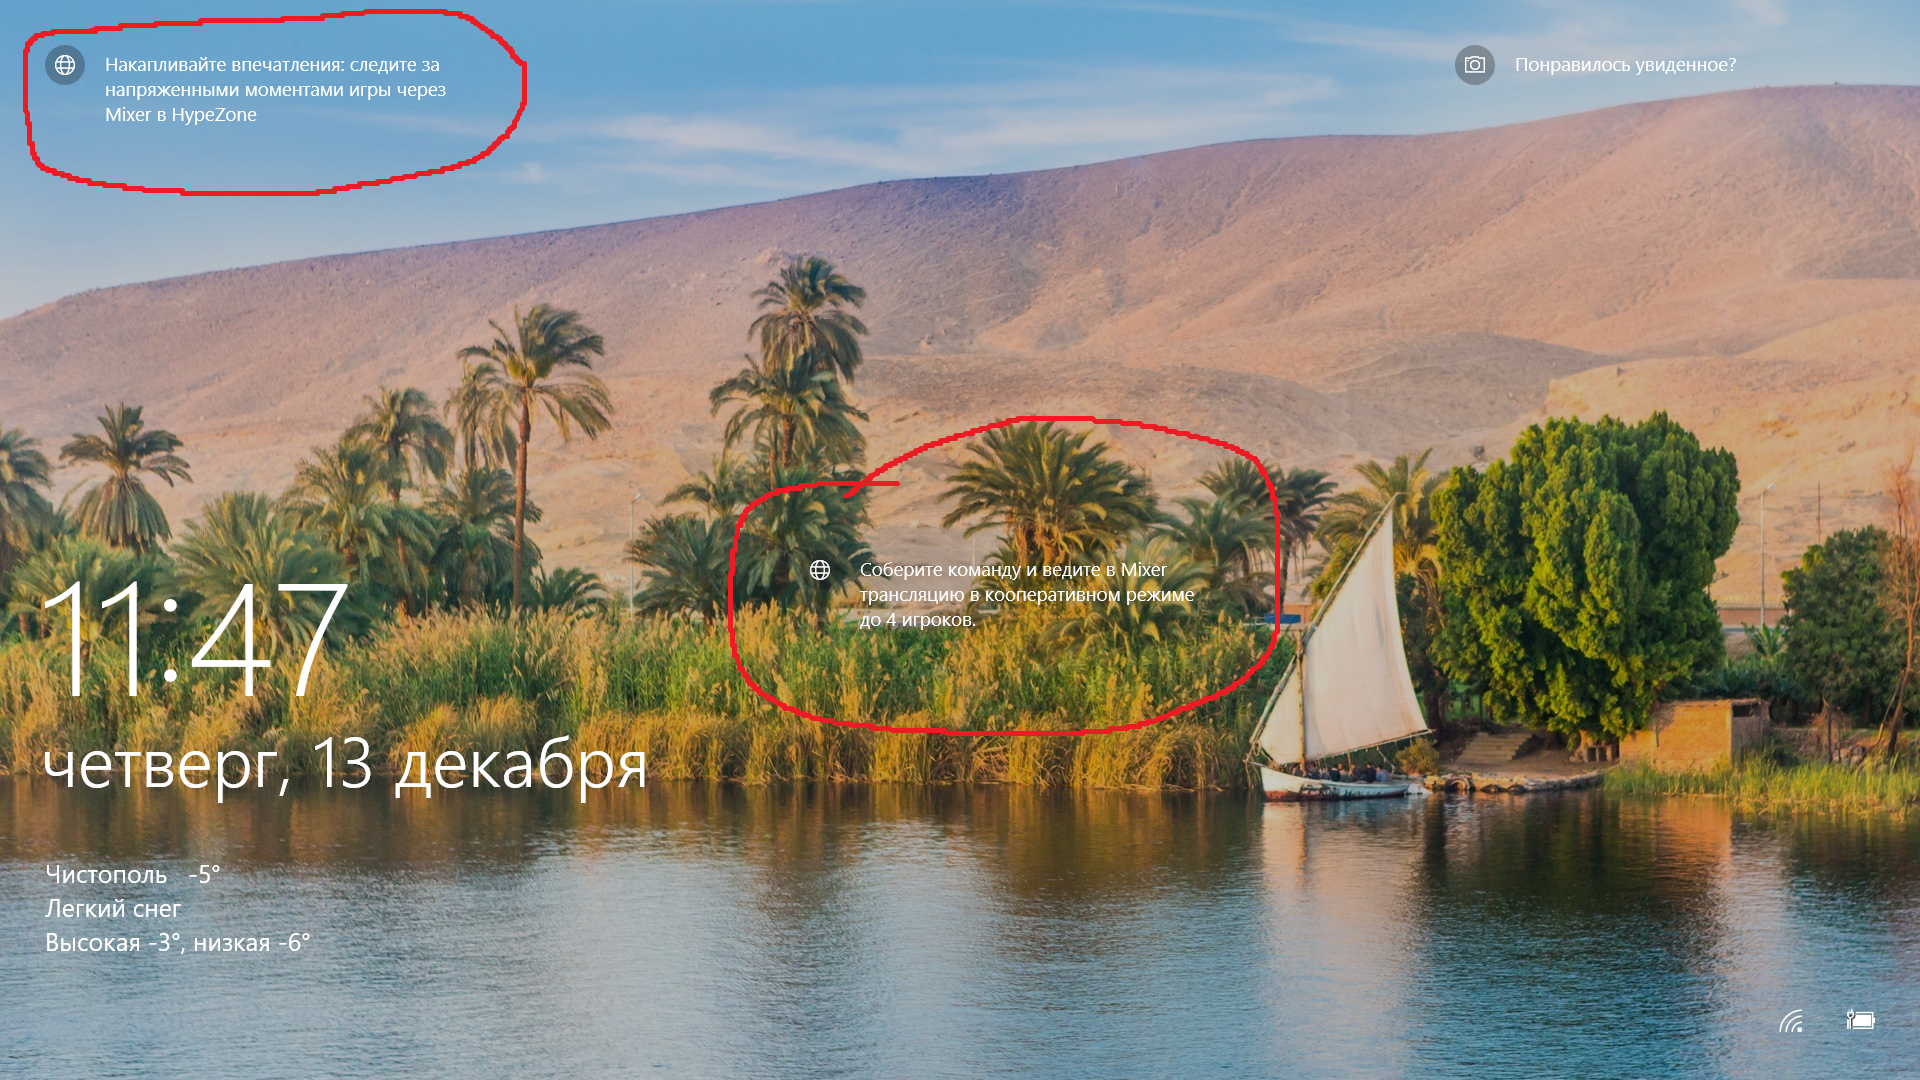Open the camera icon near 'Понравилось увиденное?'
The width and height of the screenshot is (1920, 1080).
(x=1474, y=65)
